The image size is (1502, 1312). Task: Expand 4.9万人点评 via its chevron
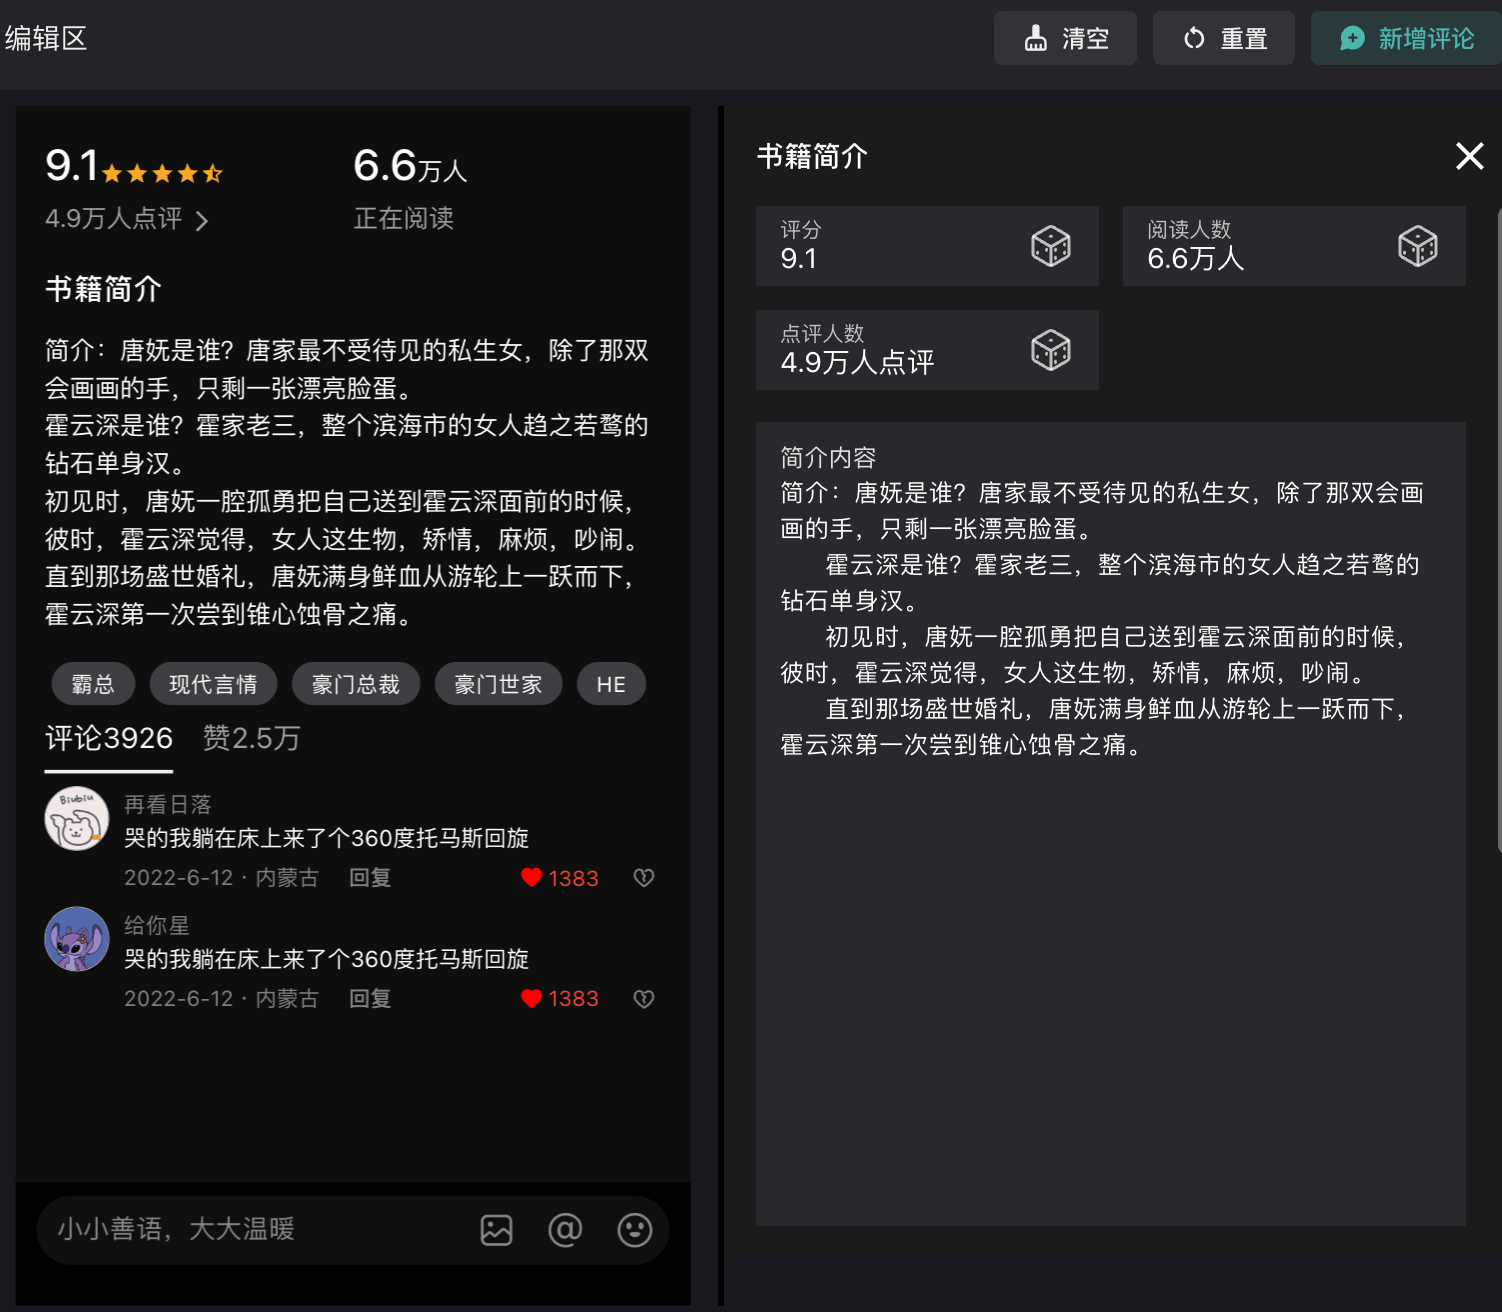[x=202, y=220]
